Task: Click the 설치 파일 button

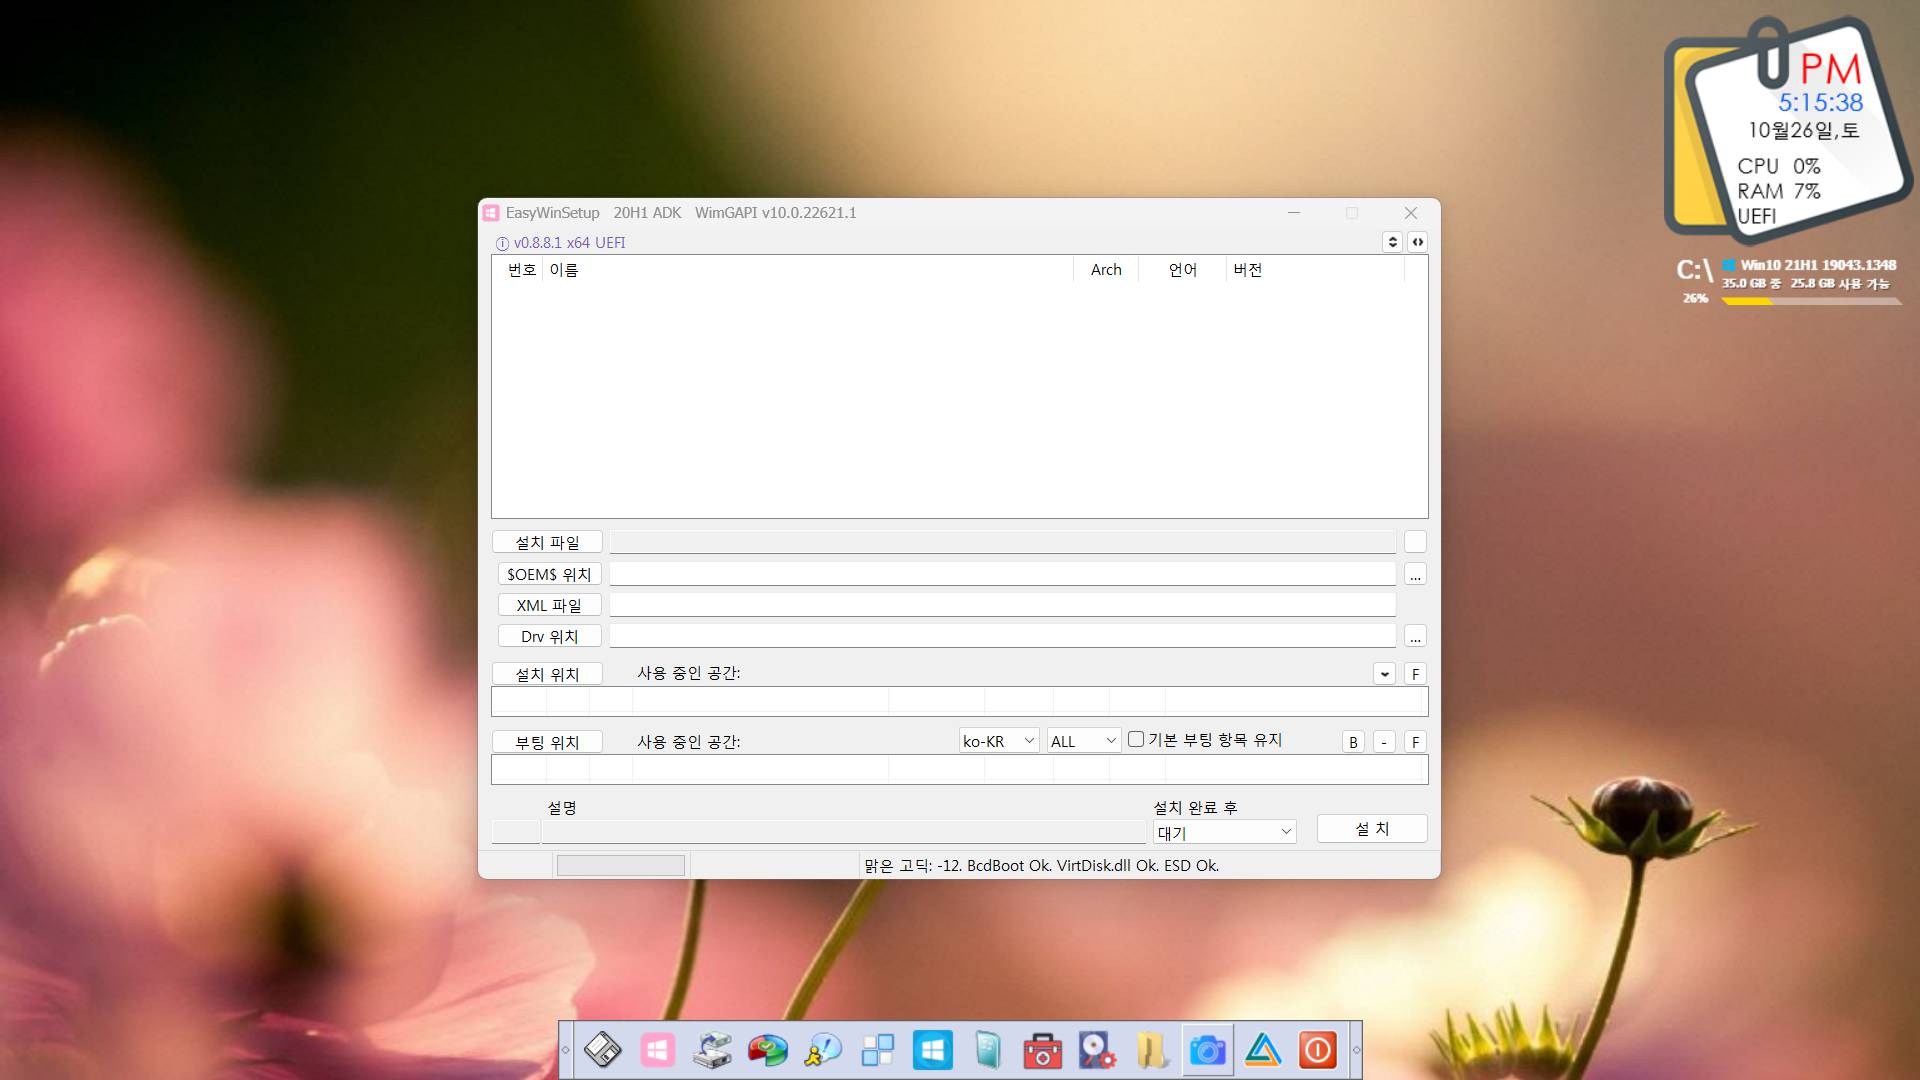Action: pyautogui.click(x=547, y=542)
